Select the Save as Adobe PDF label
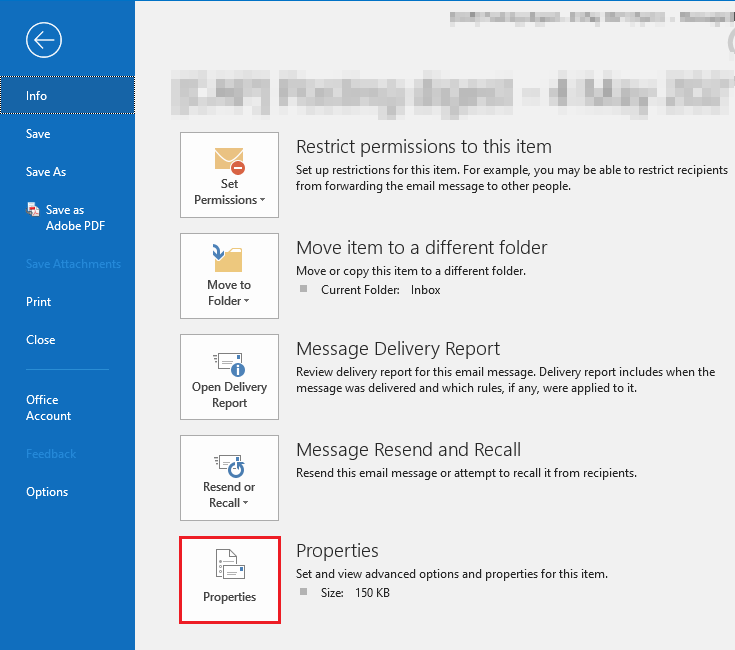735x650 pixels. coord(75,218)
